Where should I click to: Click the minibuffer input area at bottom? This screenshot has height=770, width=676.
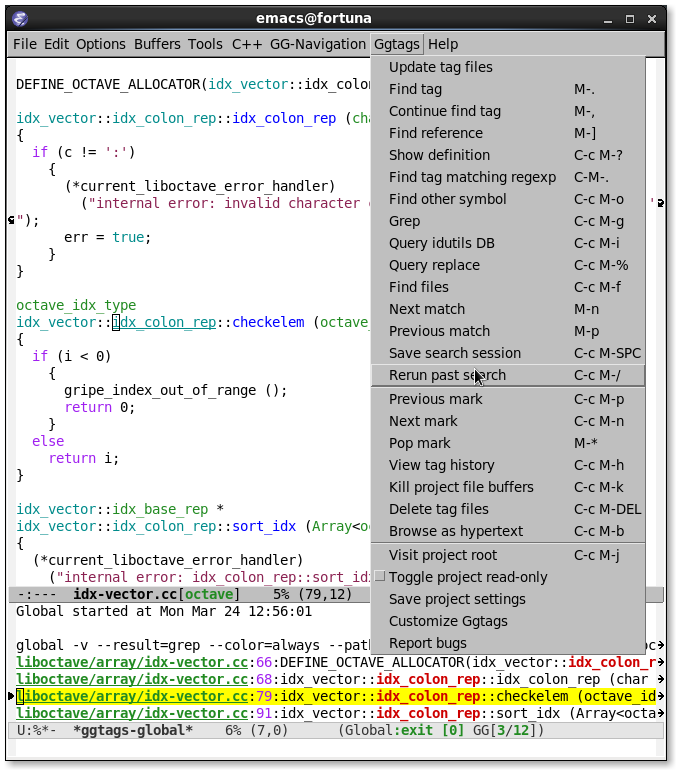336,748
